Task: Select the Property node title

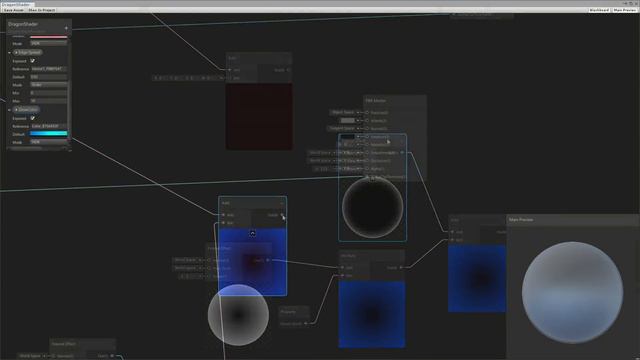Action: tap(288, 312)
